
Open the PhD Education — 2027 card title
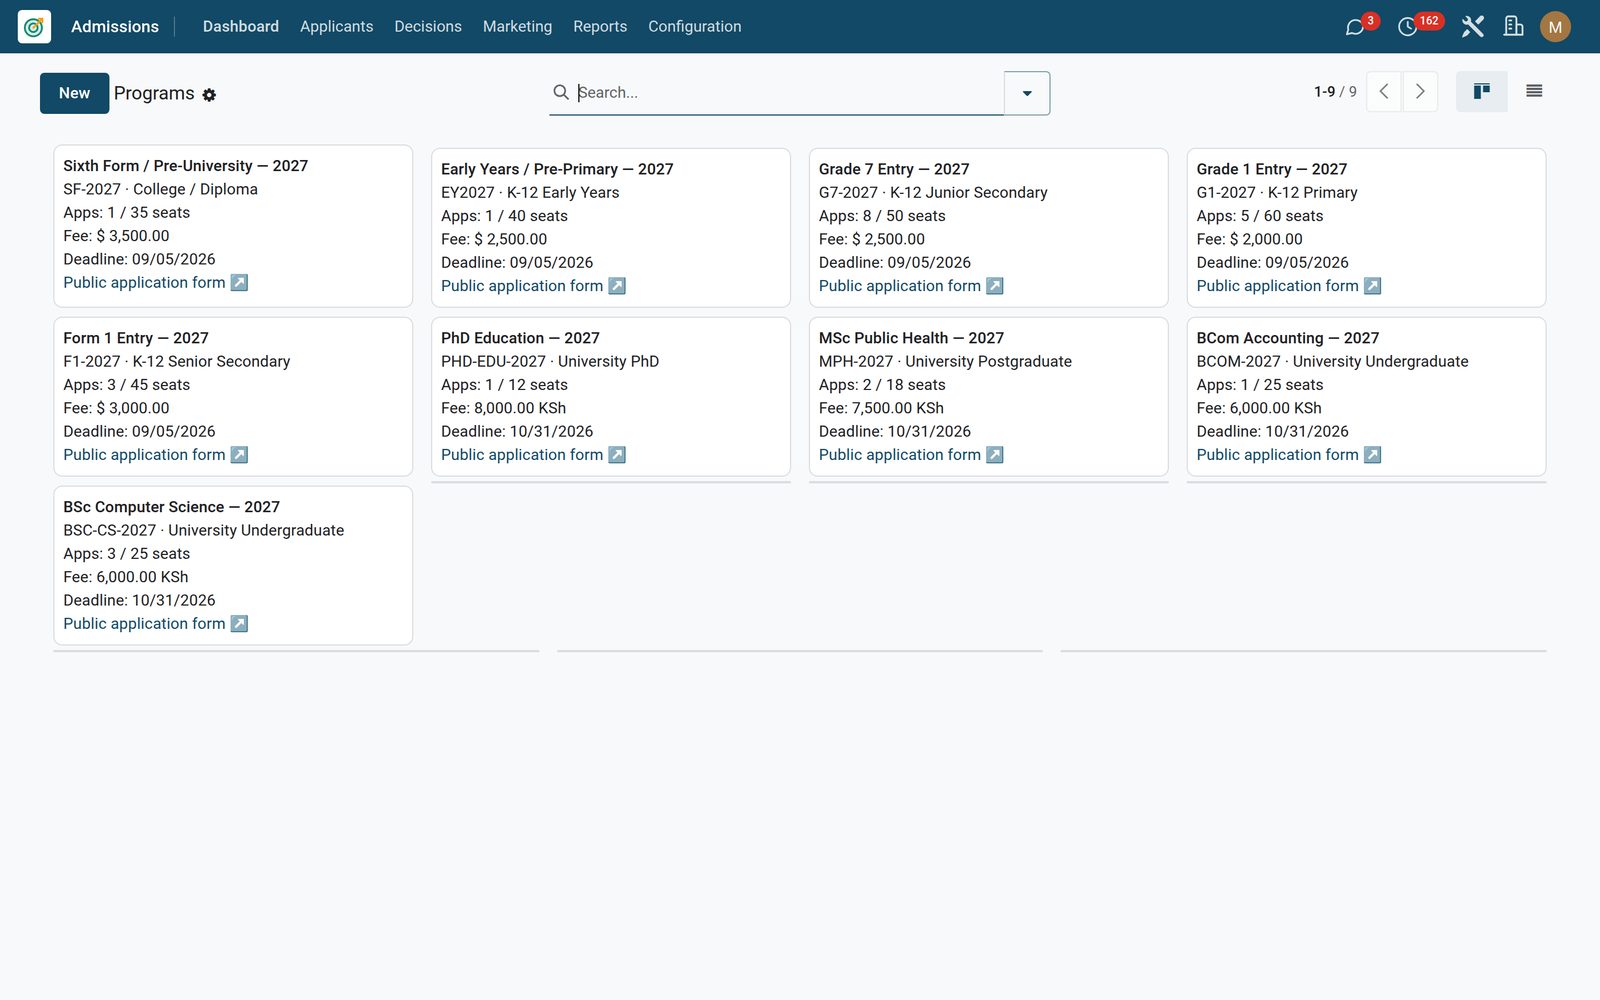[x=520, y=338]
